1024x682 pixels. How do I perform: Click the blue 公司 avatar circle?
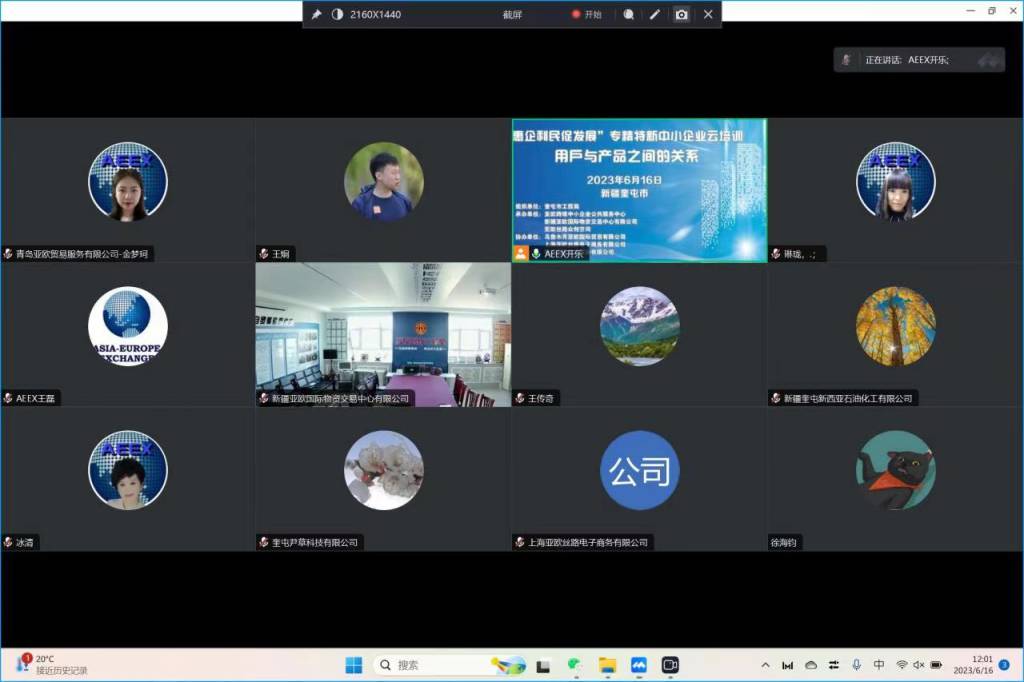[x=639, y=470]
